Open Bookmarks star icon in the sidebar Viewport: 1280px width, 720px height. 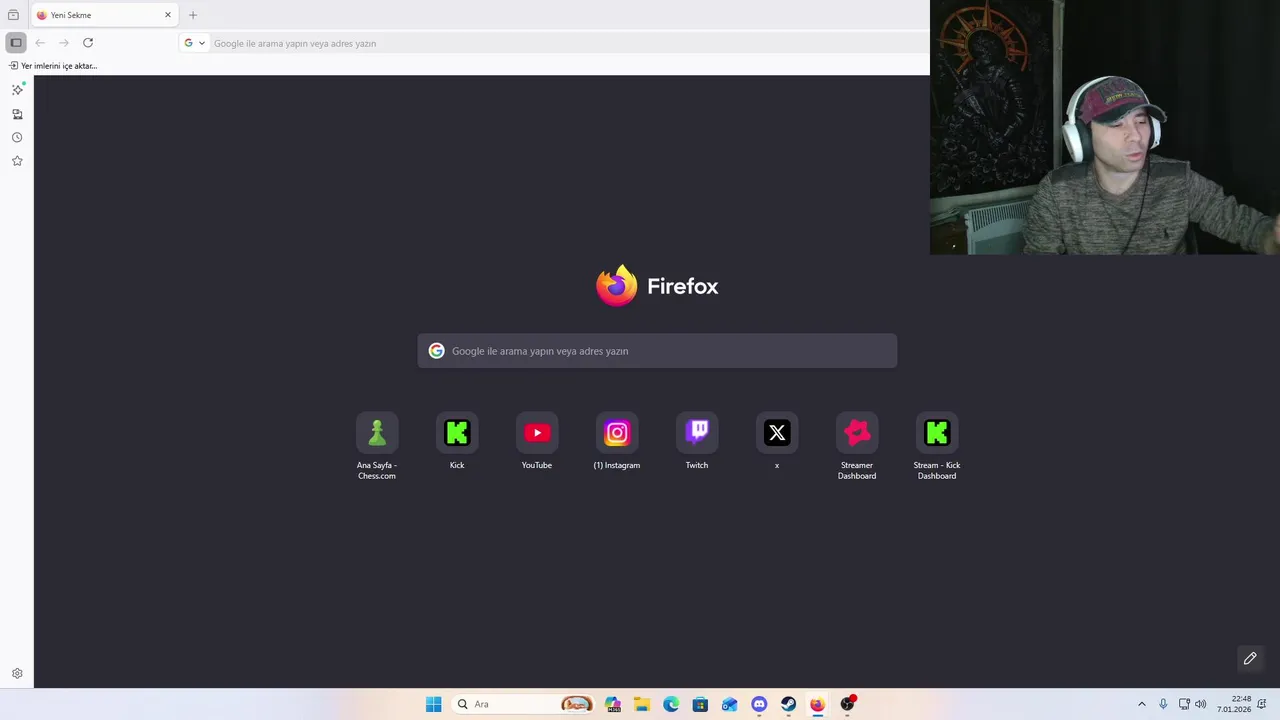[x=17, y=161]
